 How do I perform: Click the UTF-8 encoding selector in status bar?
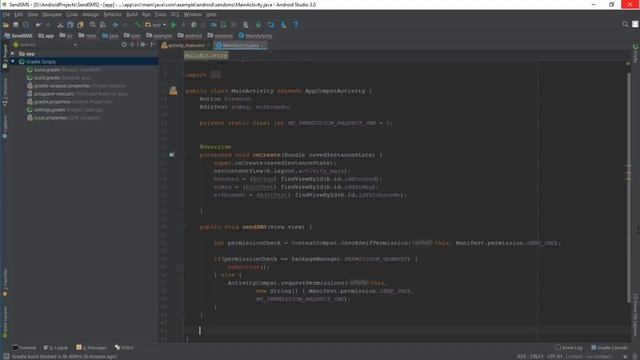tap(555, 356)
